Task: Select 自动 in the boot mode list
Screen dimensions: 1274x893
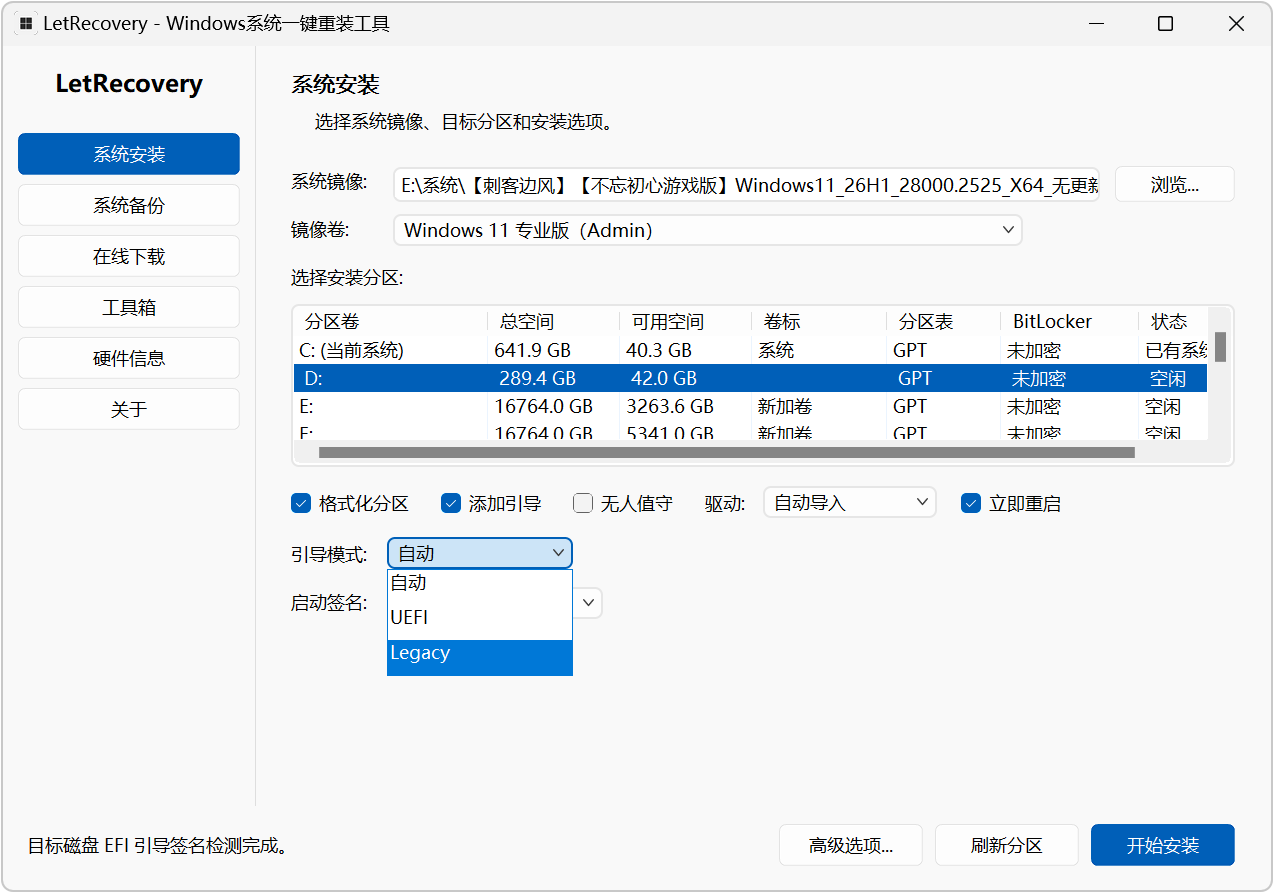Action: tap(480, 583)
